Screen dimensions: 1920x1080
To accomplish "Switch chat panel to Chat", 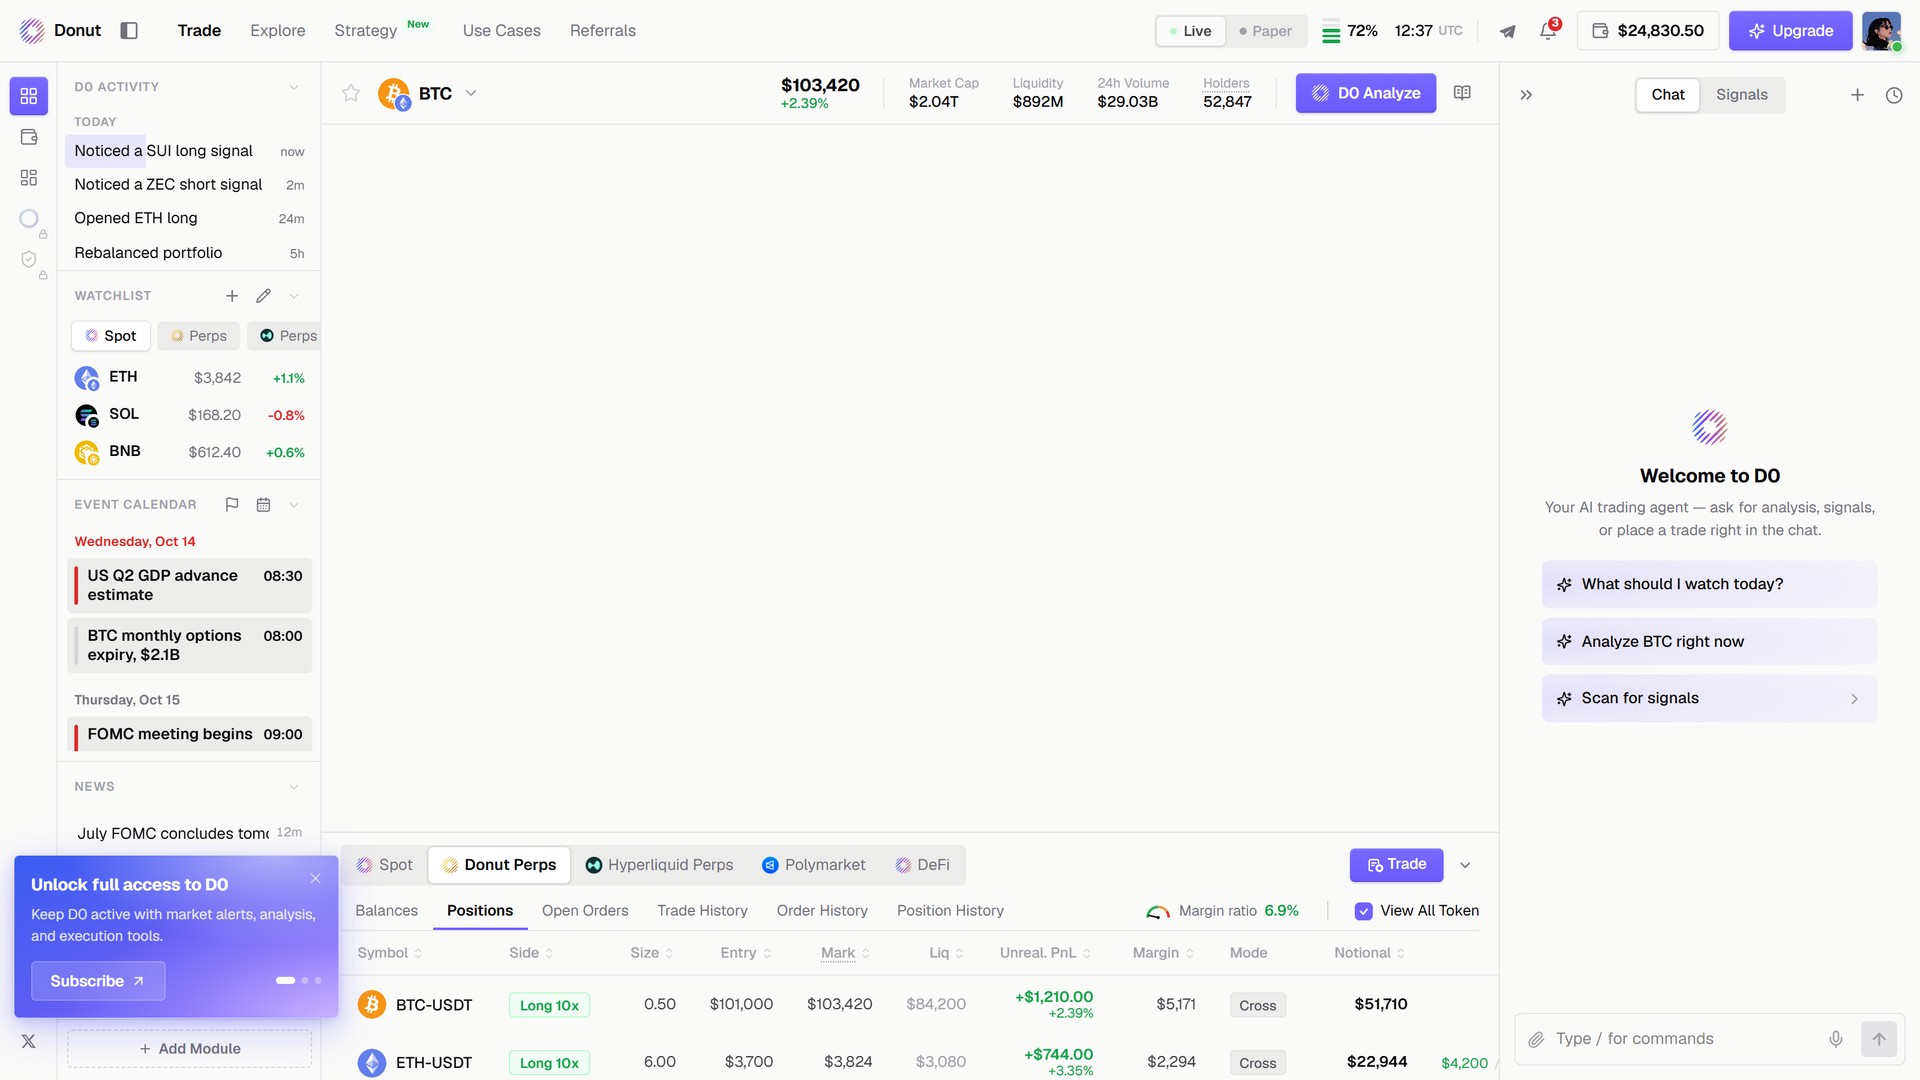I will pyautogui.click(x=1667, y=95).
